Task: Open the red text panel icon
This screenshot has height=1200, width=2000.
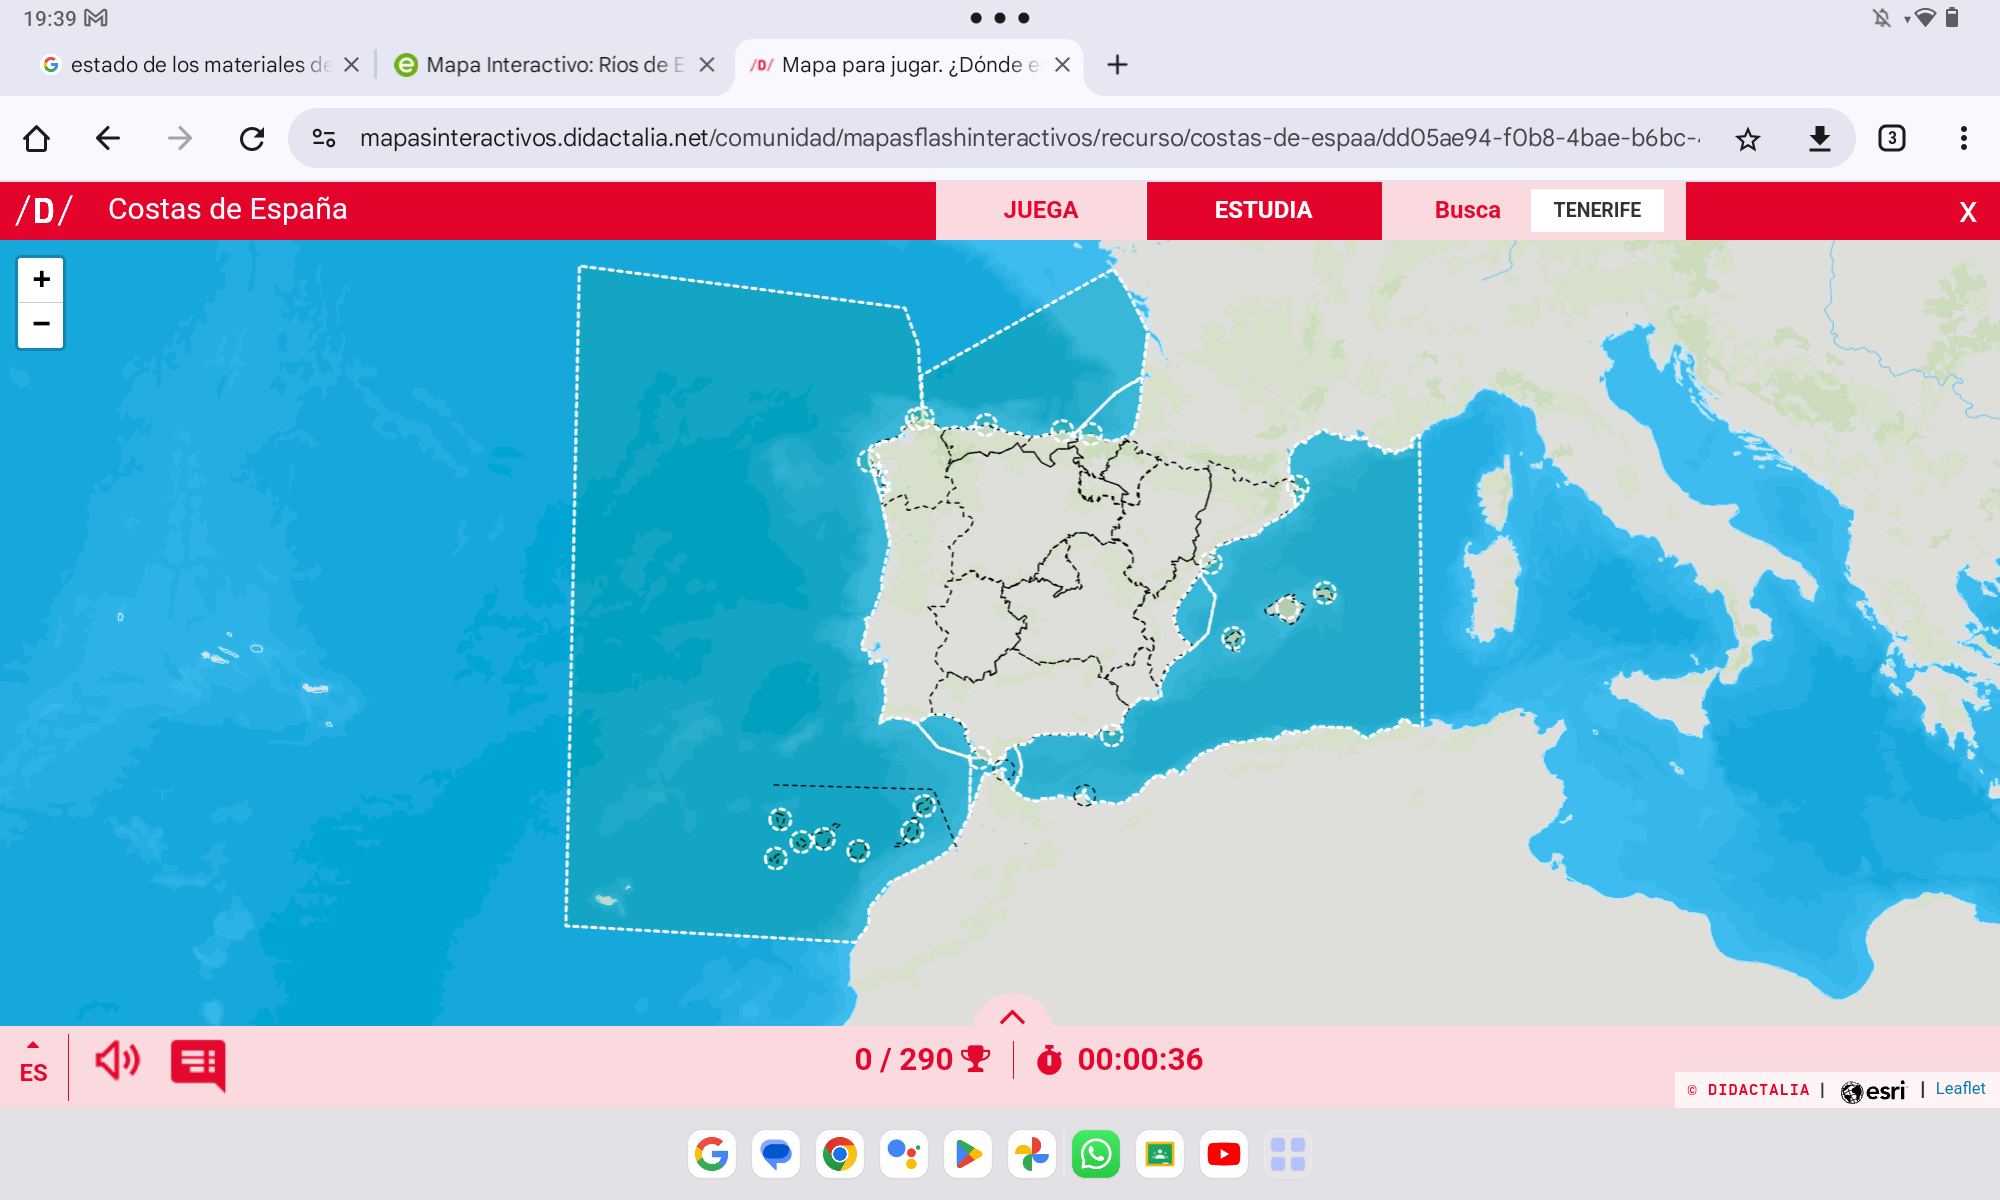Action: pos(197,1064)
